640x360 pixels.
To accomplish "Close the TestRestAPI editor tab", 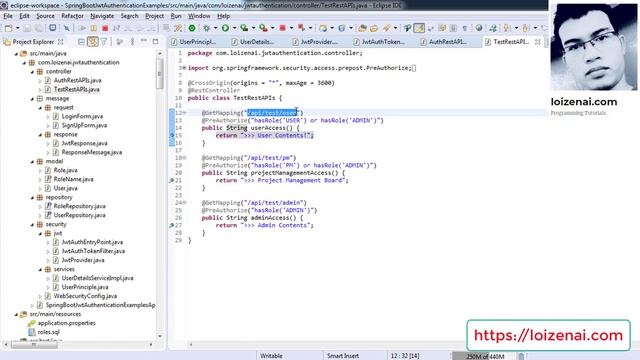I will point(538,42).
